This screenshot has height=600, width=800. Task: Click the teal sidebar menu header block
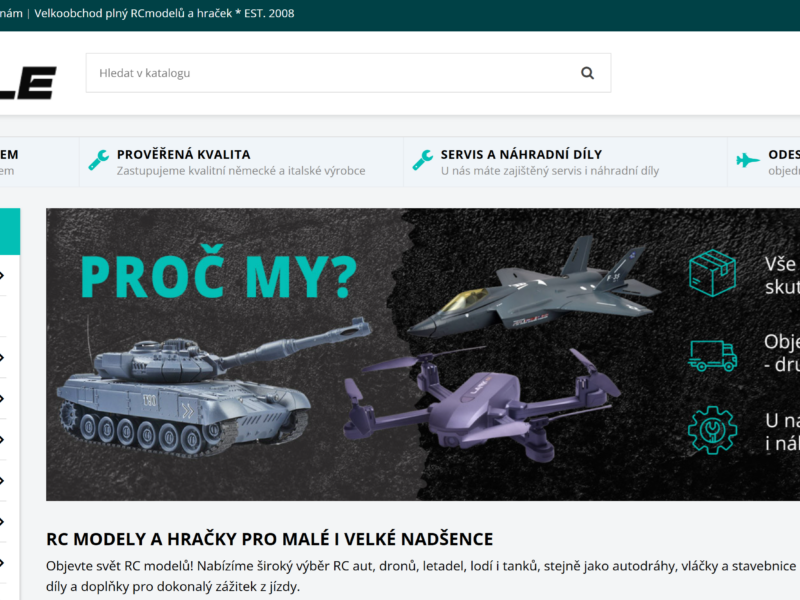(x=10, y=231)
